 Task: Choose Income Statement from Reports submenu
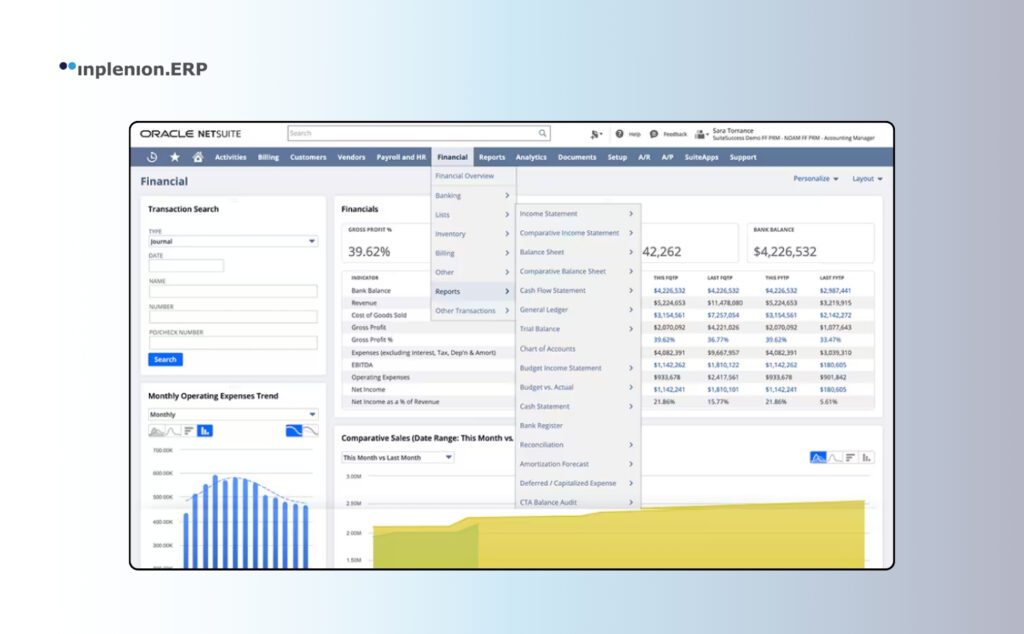(577, 214)
